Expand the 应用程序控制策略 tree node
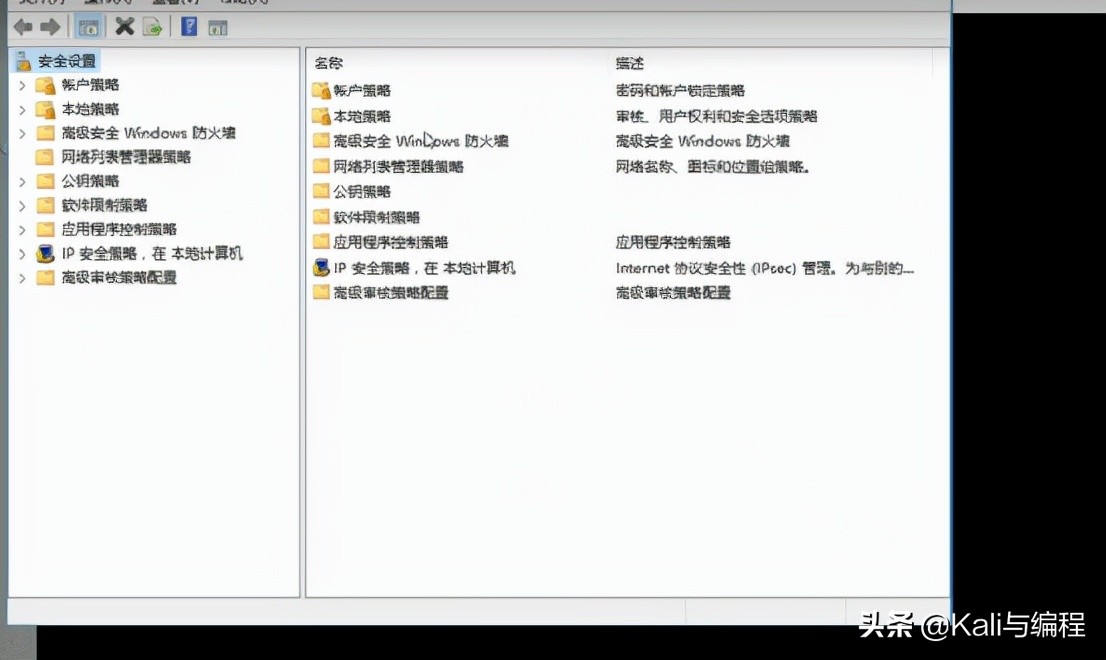Image resolution: width=1106 pixels, height=660 pixels. 22,229
